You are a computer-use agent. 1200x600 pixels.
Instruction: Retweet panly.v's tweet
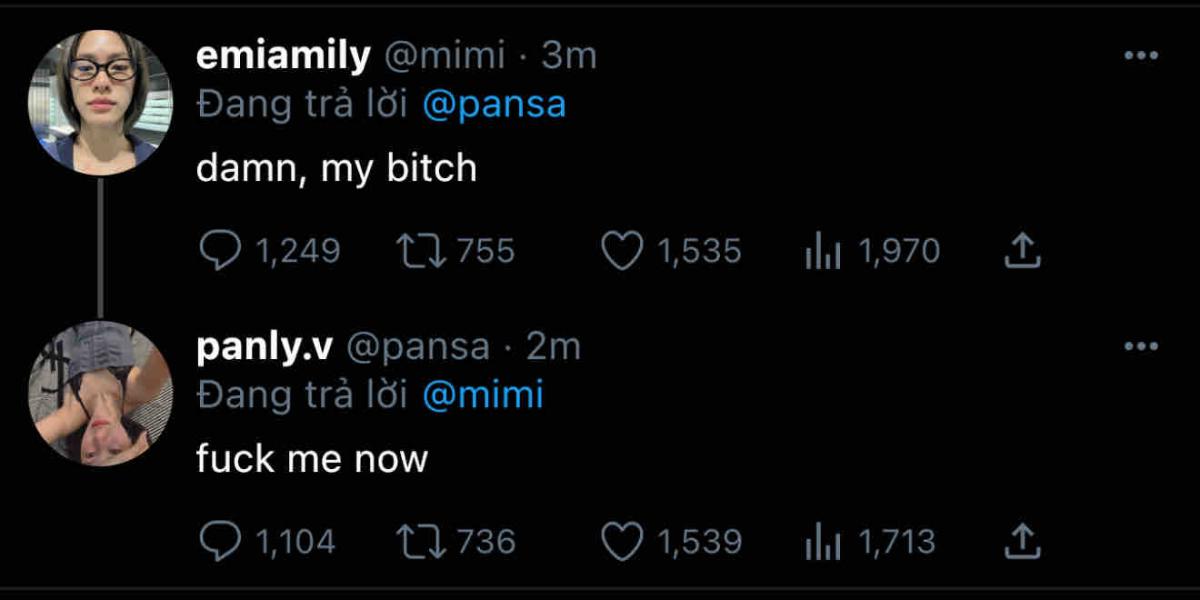pyautogui.click(x=419, y=542)
